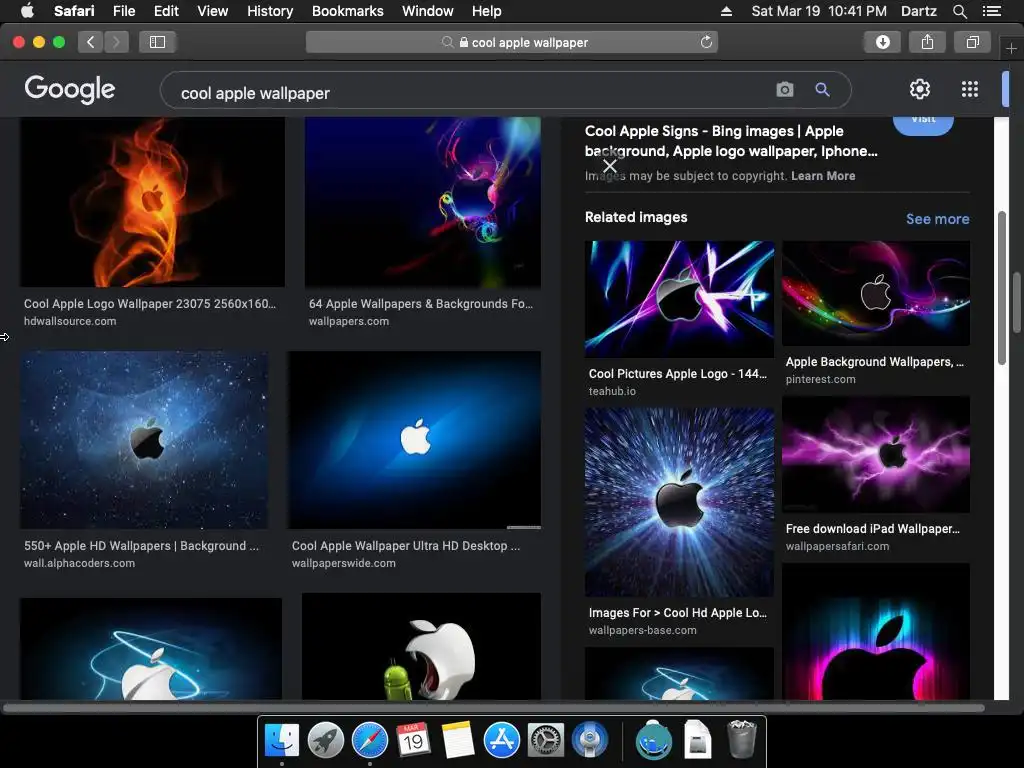The image size is (1024, 768).
Task: Open the Safari downloads button
Action: pyautogui.click(x=882, y=42)
